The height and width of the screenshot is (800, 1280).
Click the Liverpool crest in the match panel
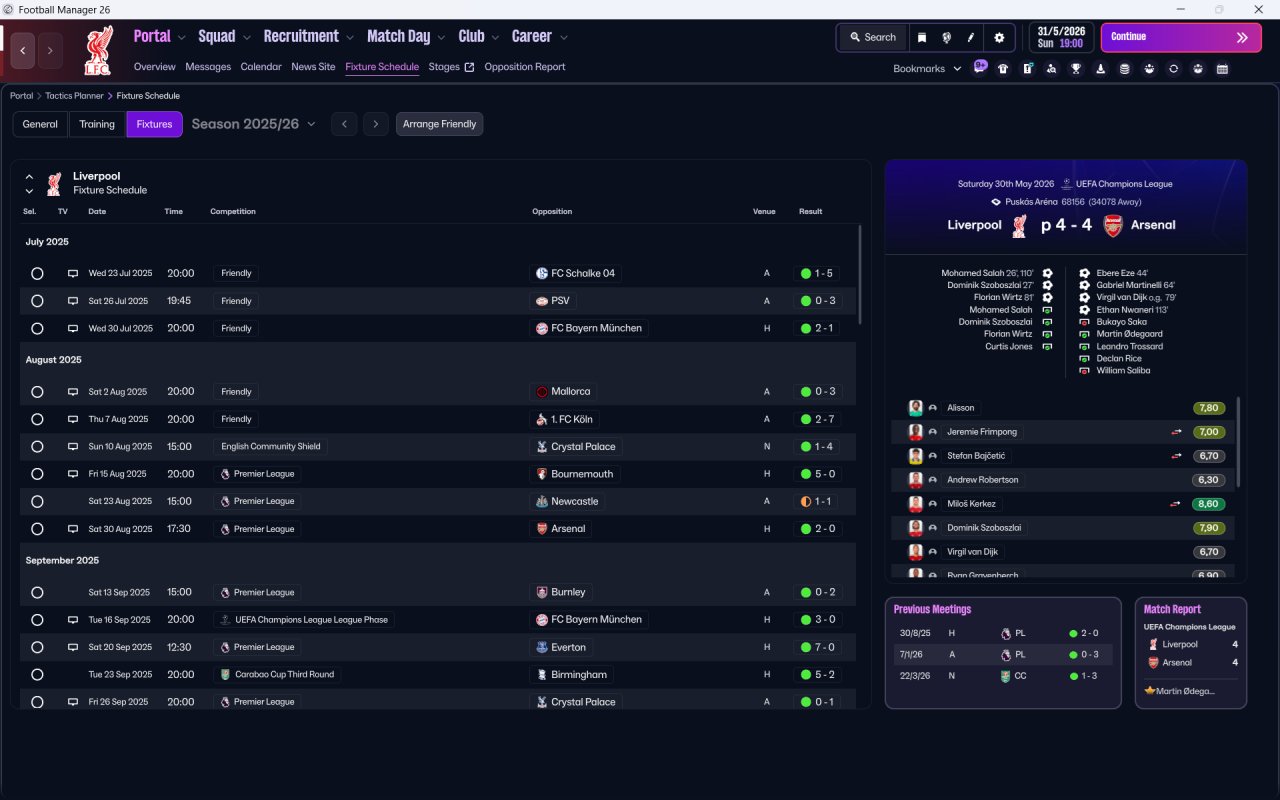(1020, 225)
